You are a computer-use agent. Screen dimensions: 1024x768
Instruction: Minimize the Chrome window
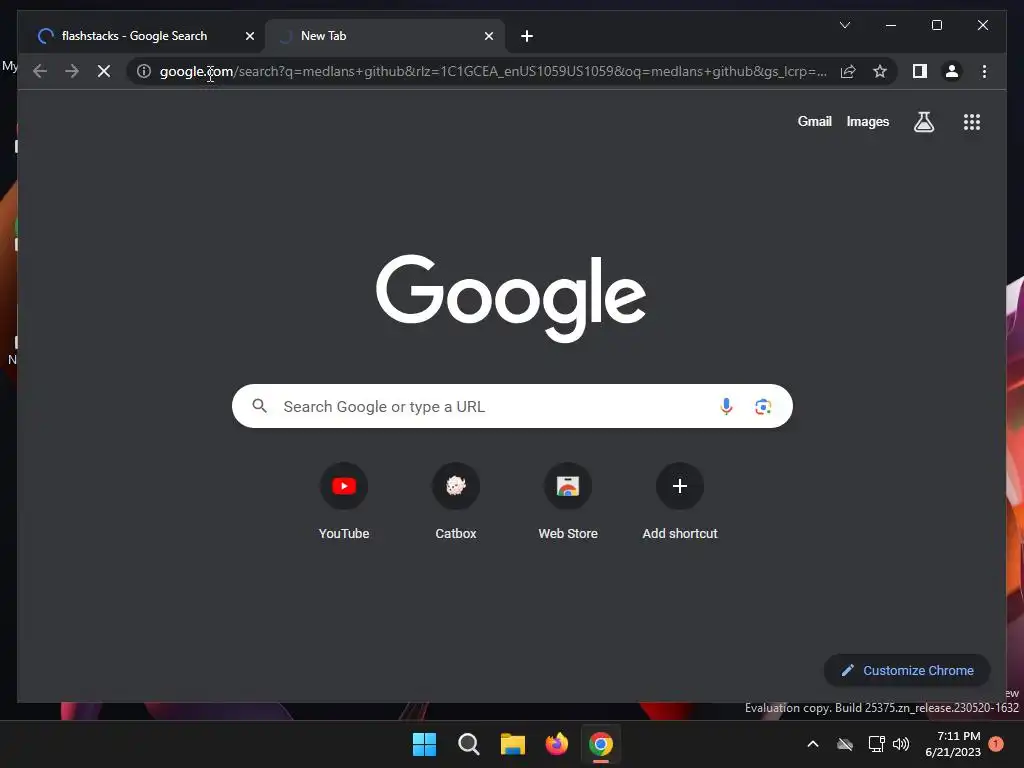point(891,25)
